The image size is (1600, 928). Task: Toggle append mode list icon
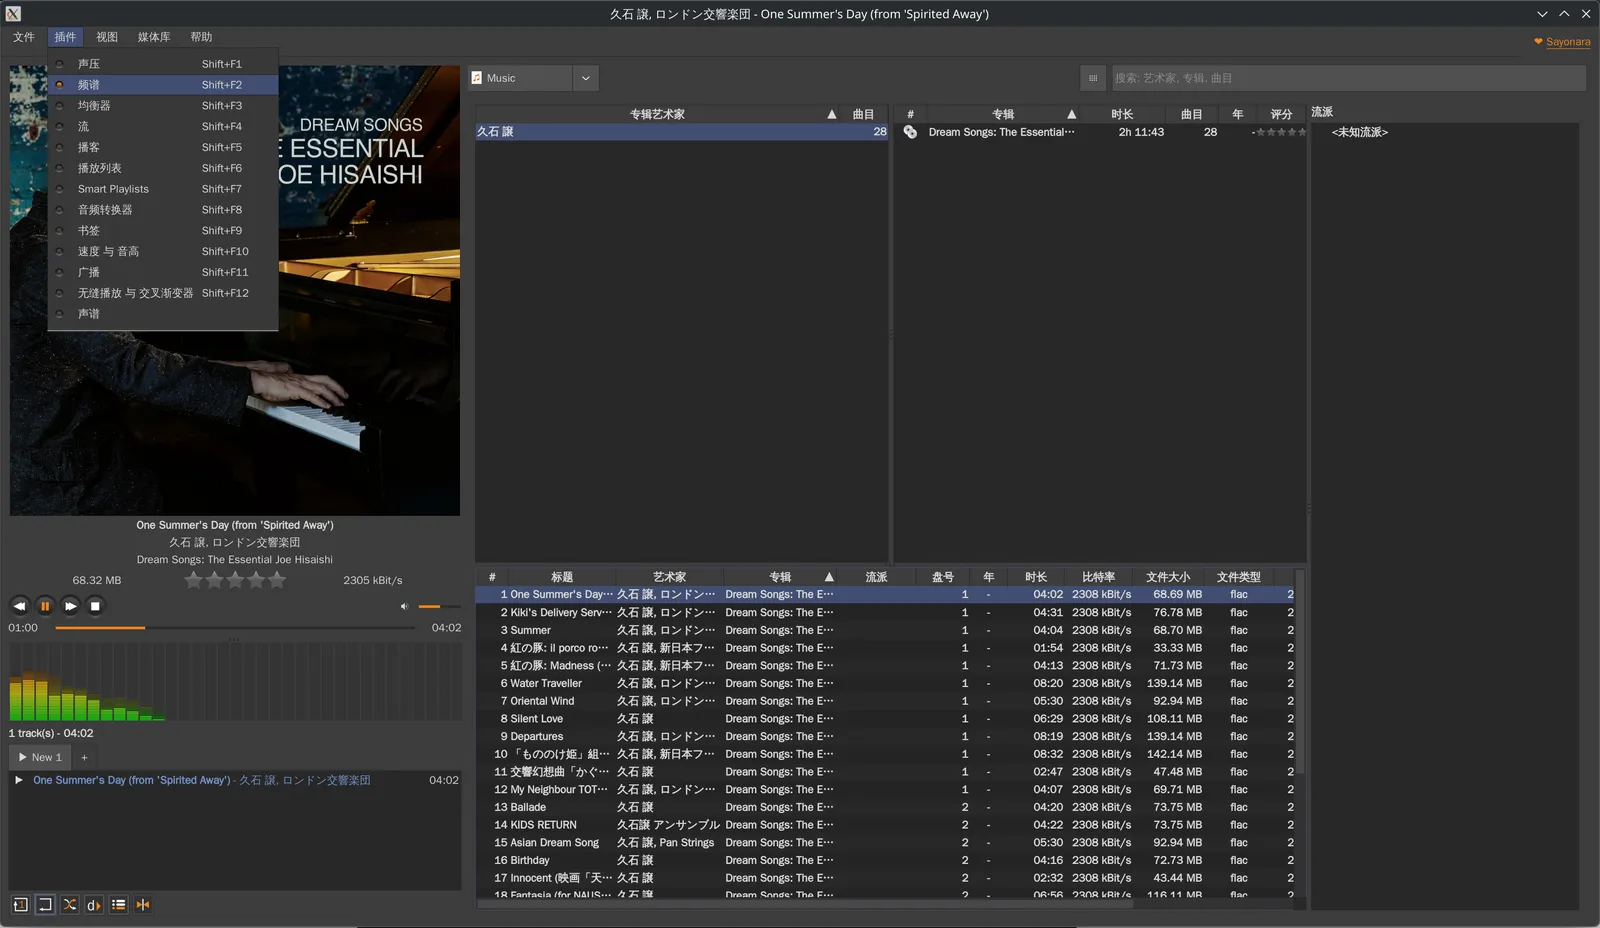(x=118, y=905)
